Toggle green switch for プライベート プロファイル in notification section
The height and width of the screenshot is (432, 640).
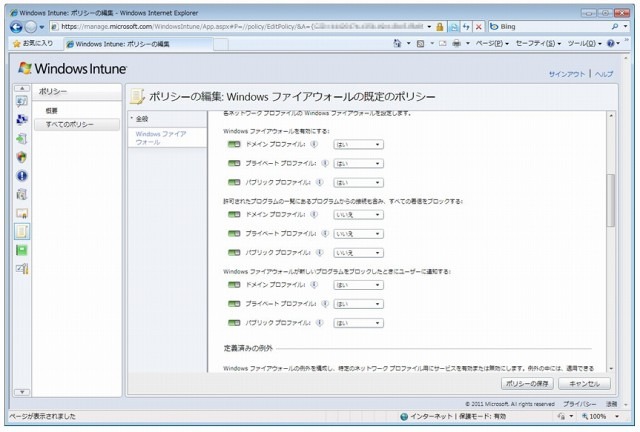[x=234, y=304]
